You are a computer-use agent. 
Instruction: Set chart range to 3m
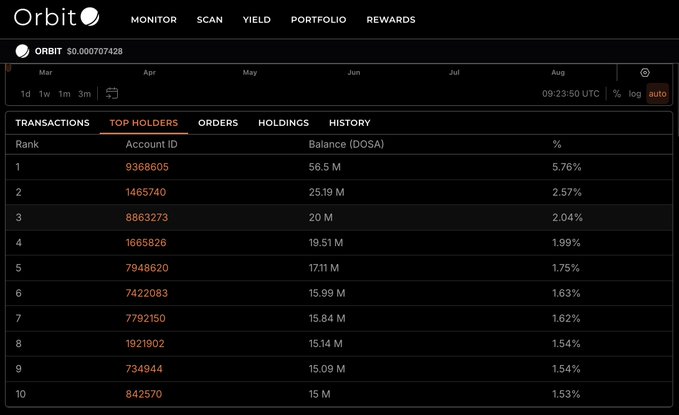[x=84, y=94]
